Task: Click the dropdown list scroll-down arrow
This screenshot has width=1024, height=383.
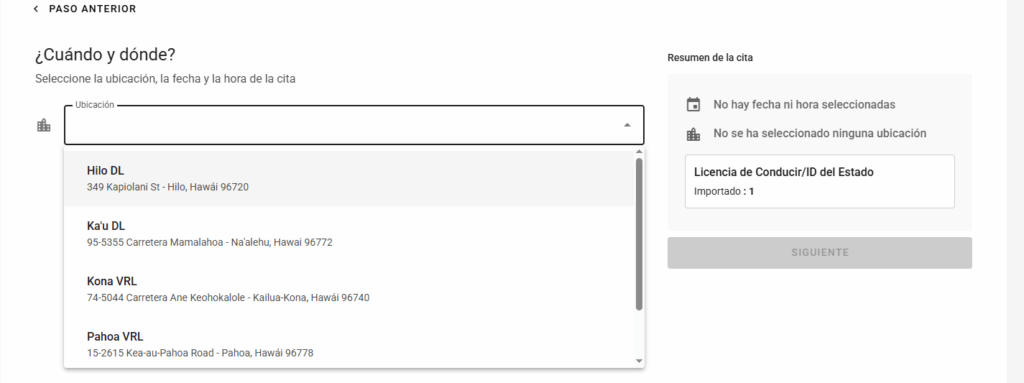Action: click(639, 361)
